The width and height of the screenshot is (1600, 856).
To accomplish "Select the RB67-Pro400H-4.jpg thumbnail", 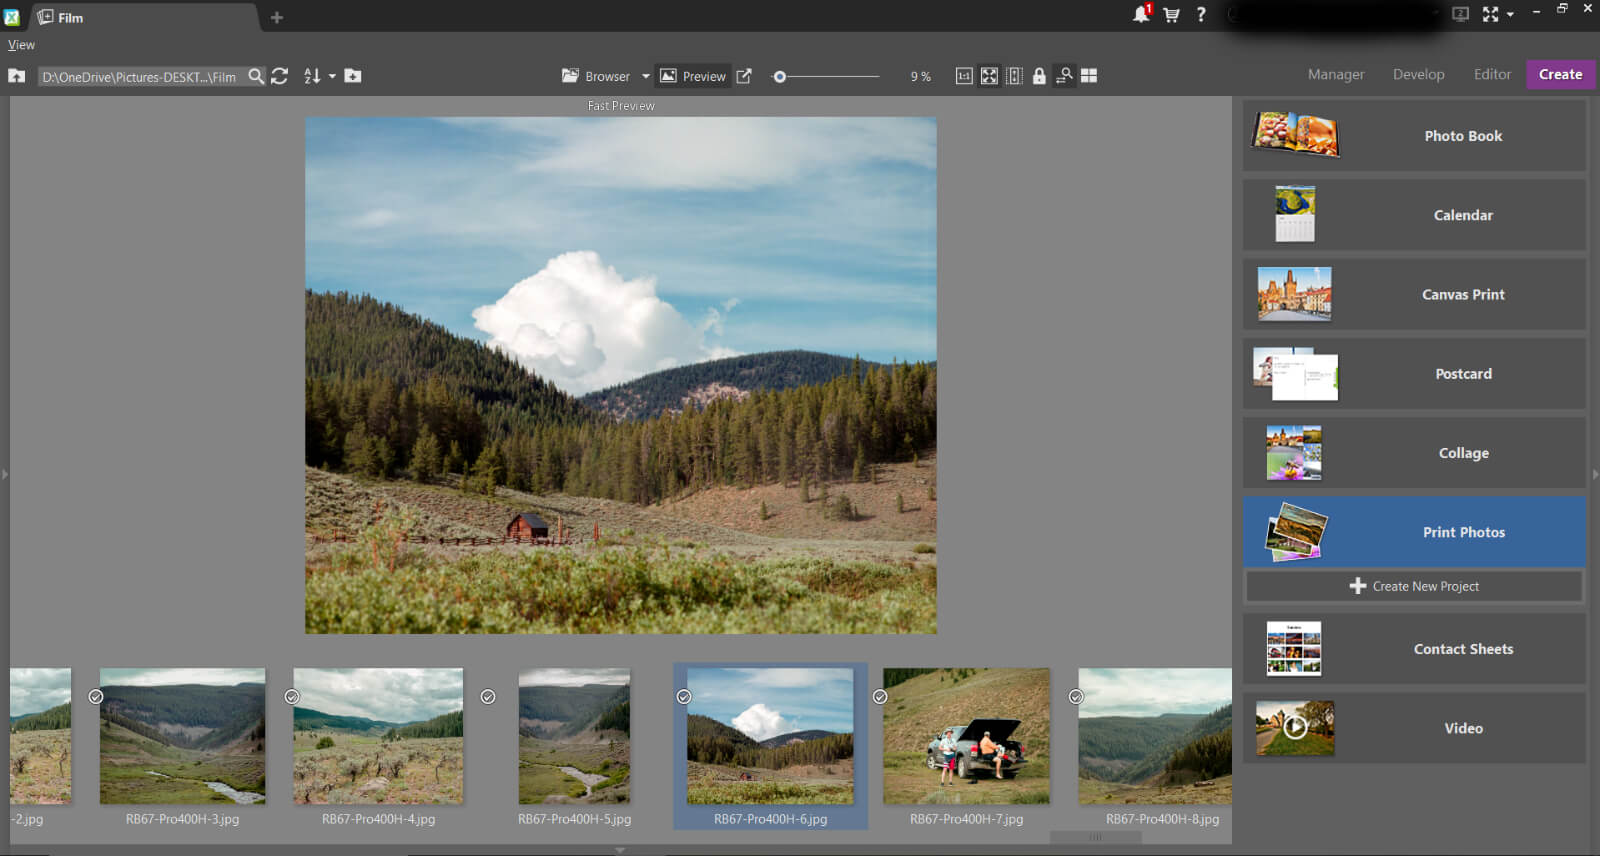I will [378, 736].
